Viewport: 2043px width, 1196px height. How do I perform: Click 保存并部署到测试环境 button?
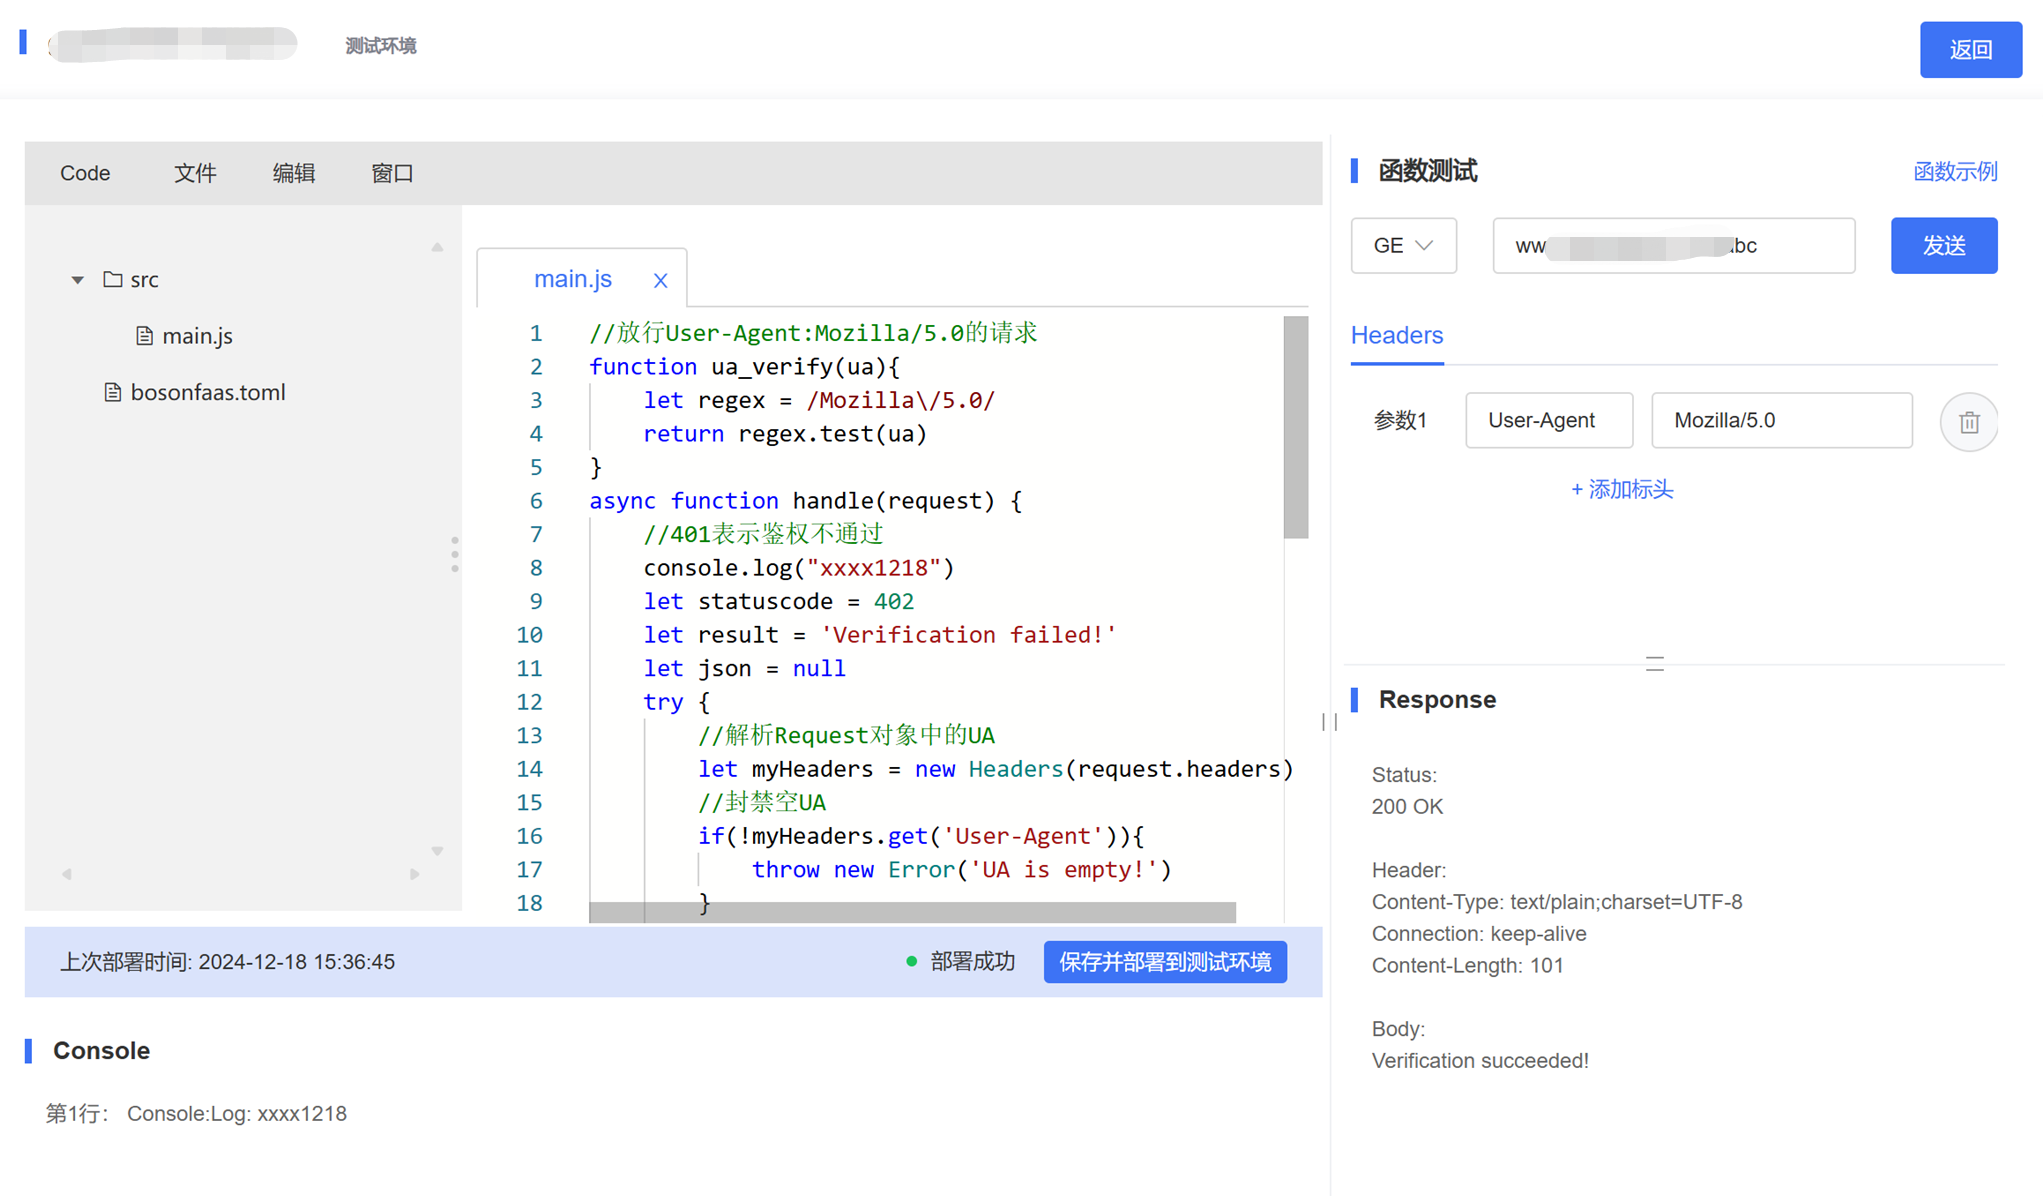[1165, 962]
